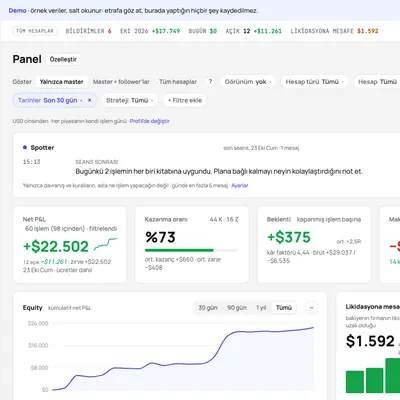Switch Equity chart to 90 gün
400x400 pixels.
click(237, 308)
